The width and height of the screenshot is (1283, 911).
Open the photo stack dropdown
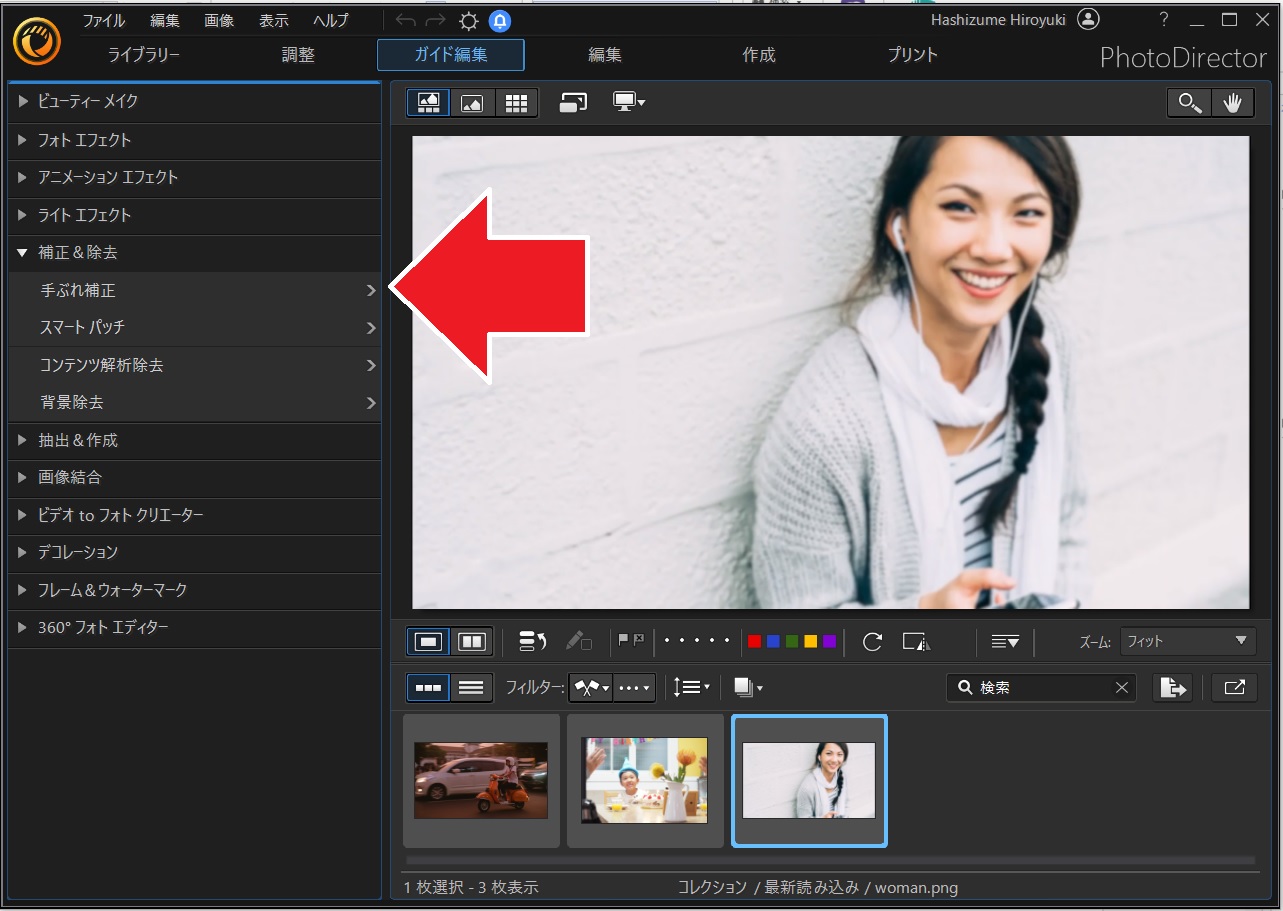coord(747,687)
